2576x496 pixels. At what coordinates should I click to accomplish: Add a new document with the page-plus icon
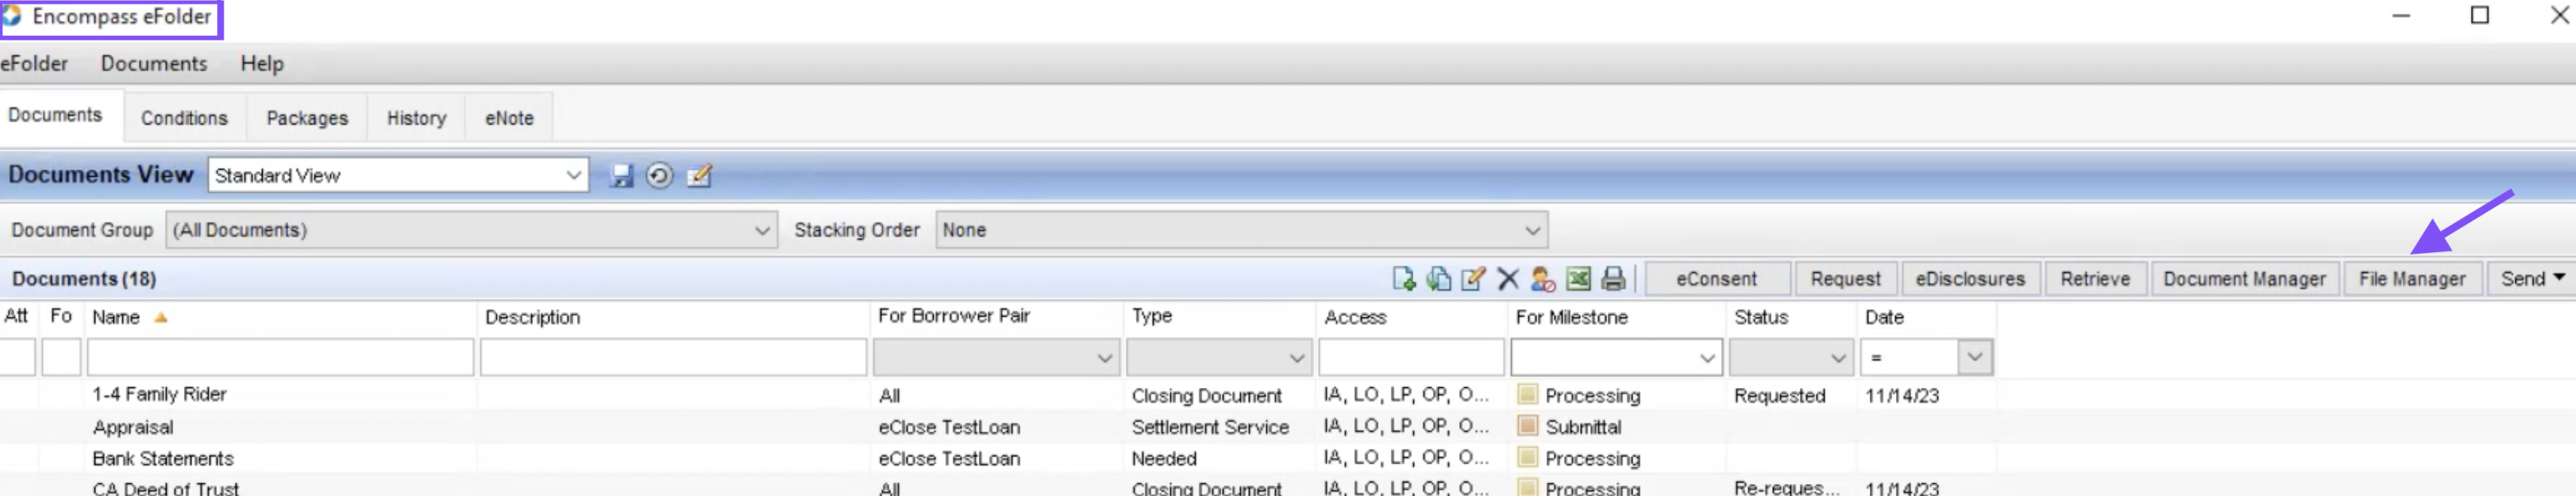click(1403, 279)
